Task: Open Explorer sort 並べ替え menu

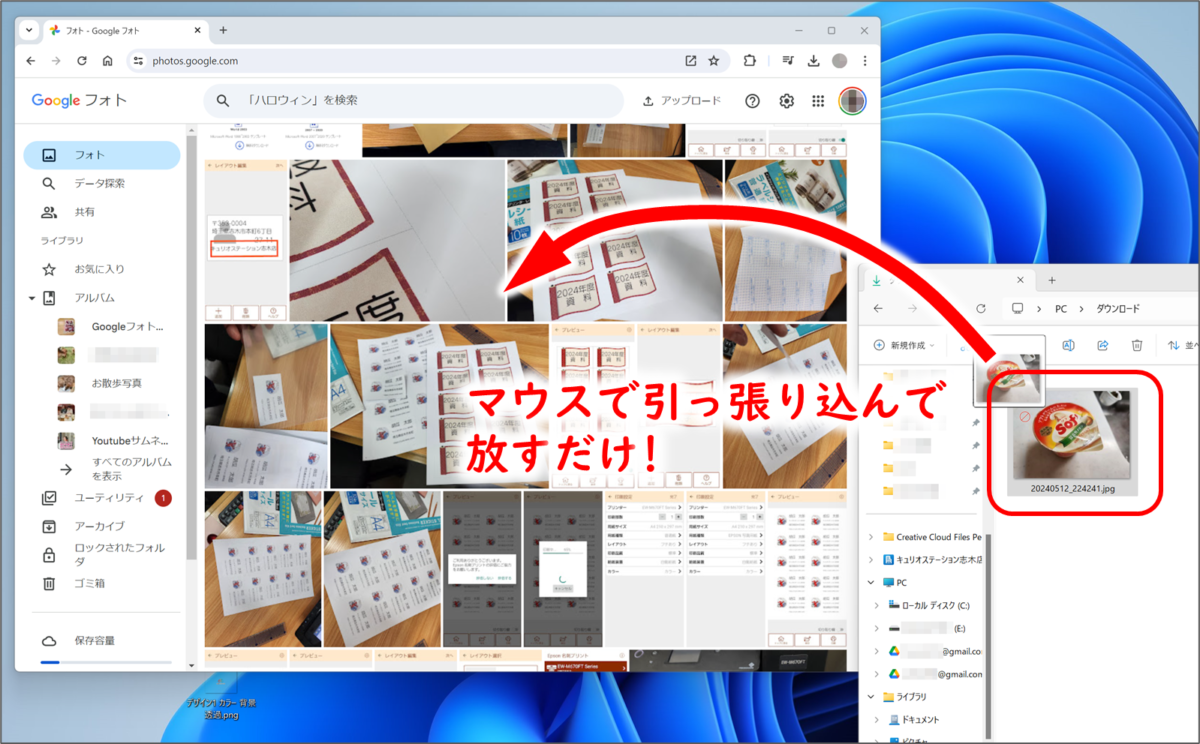Action: 1183,345
